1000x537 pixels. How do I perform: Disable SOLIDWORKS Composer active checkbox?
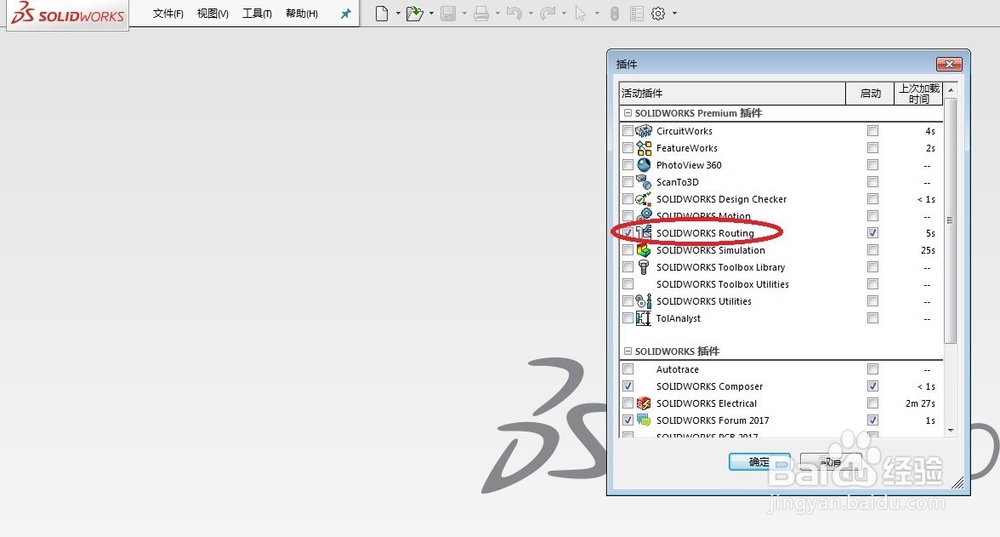click(628, 386)
